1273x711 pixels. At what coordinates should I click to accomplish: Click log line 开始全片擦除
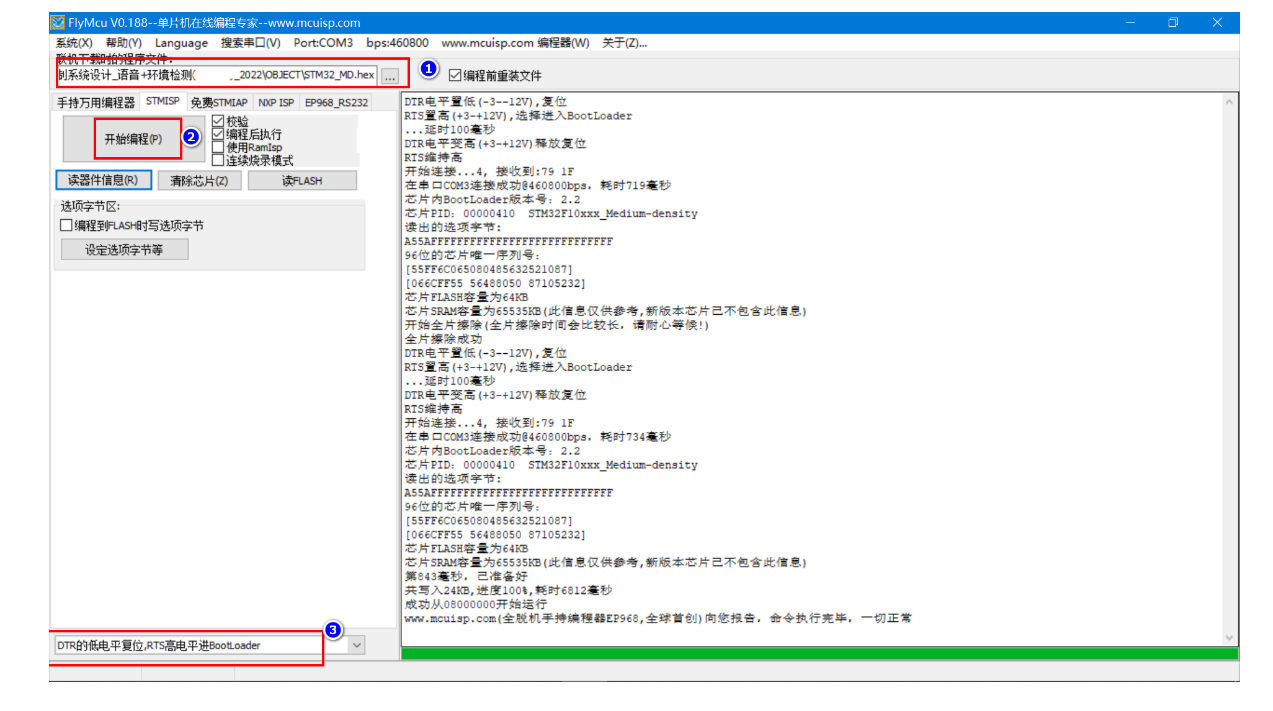pos(556,325)
